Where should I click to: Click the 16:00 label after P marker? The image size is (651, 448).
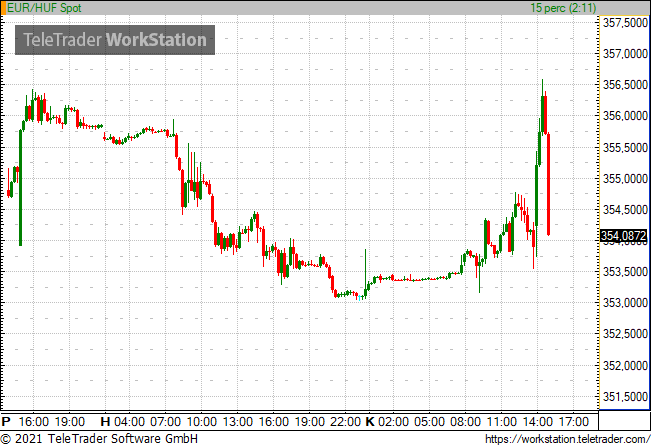coord(34,422)
